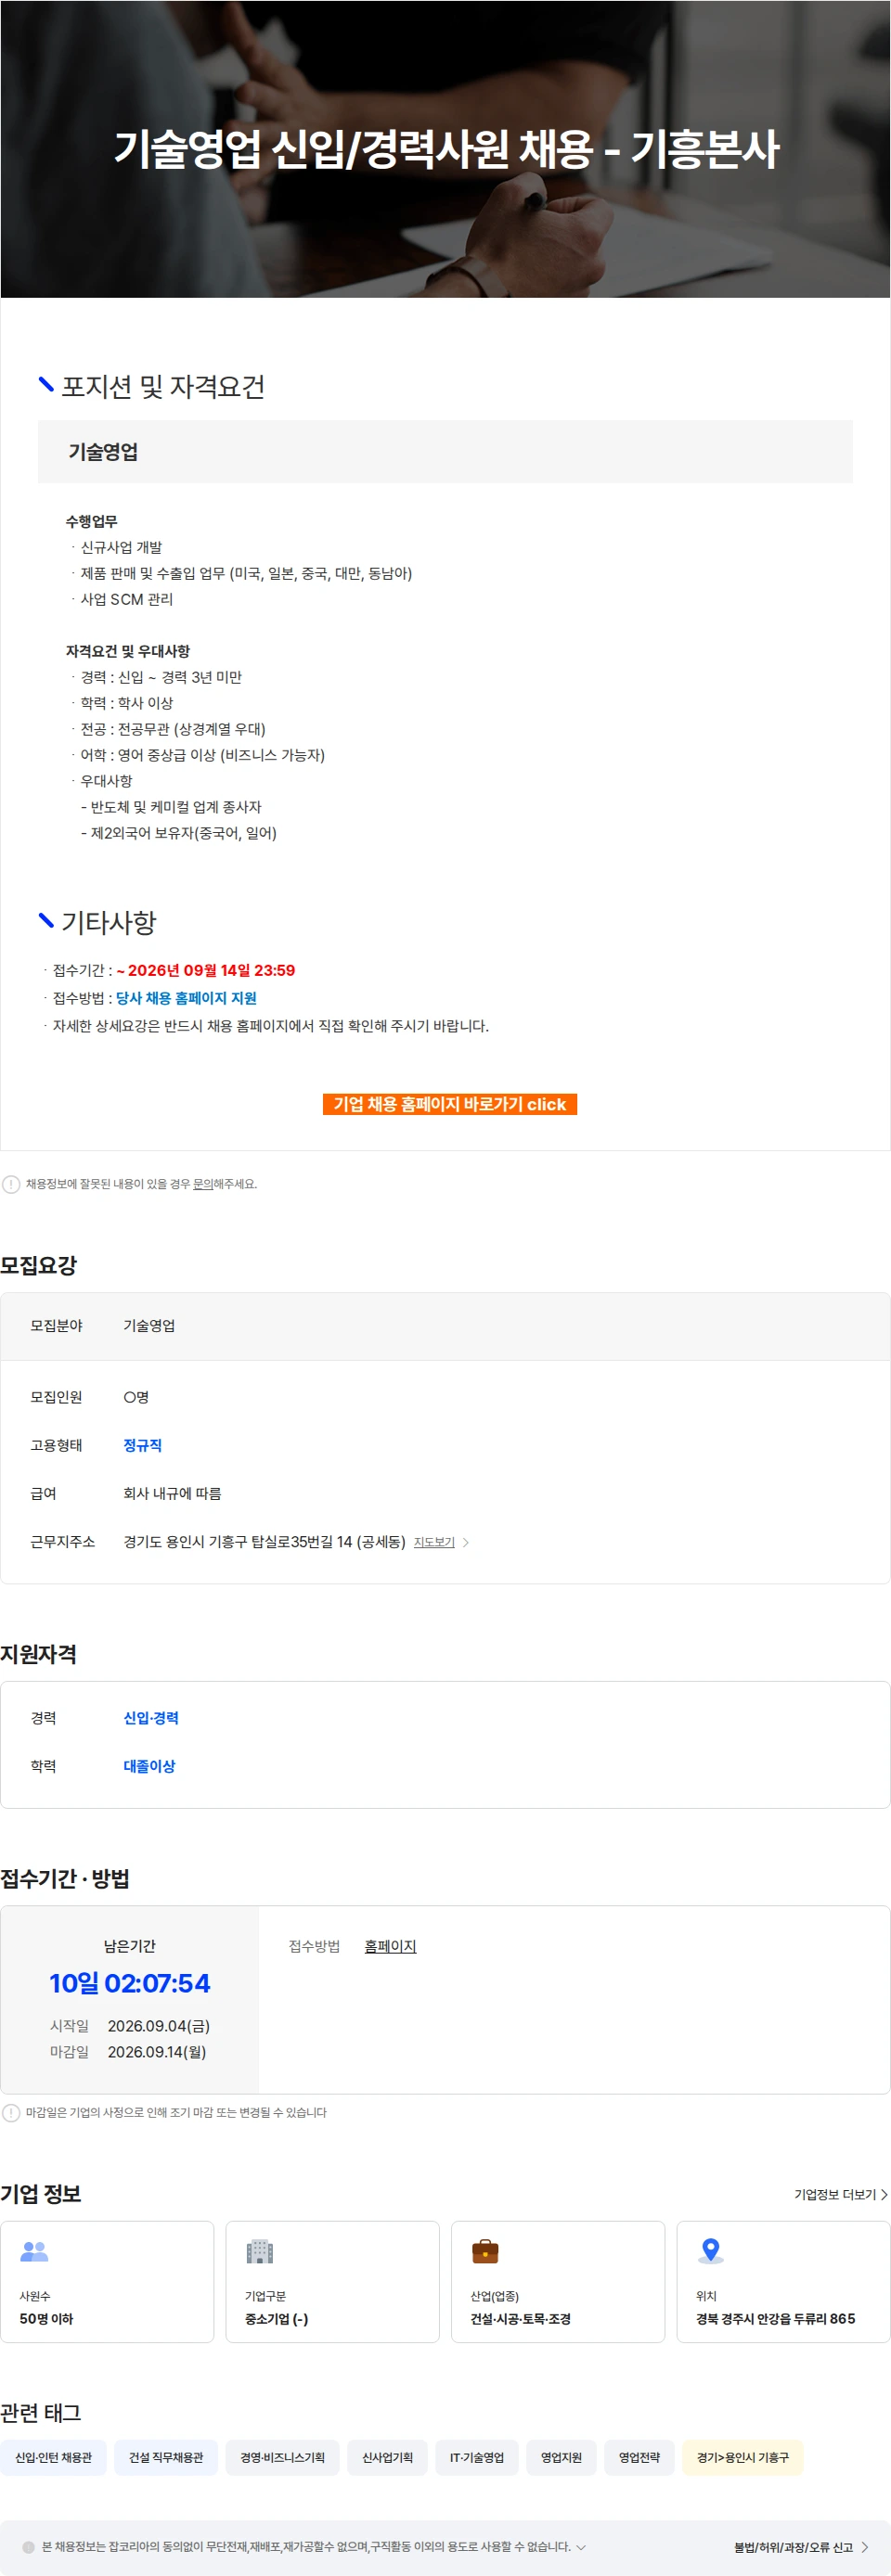Click the info icon beside 마감일은 기업의 사정 notice
Image resolution: width=891 pixels, height=2576 pixels.
click(x=11, y=2113)
